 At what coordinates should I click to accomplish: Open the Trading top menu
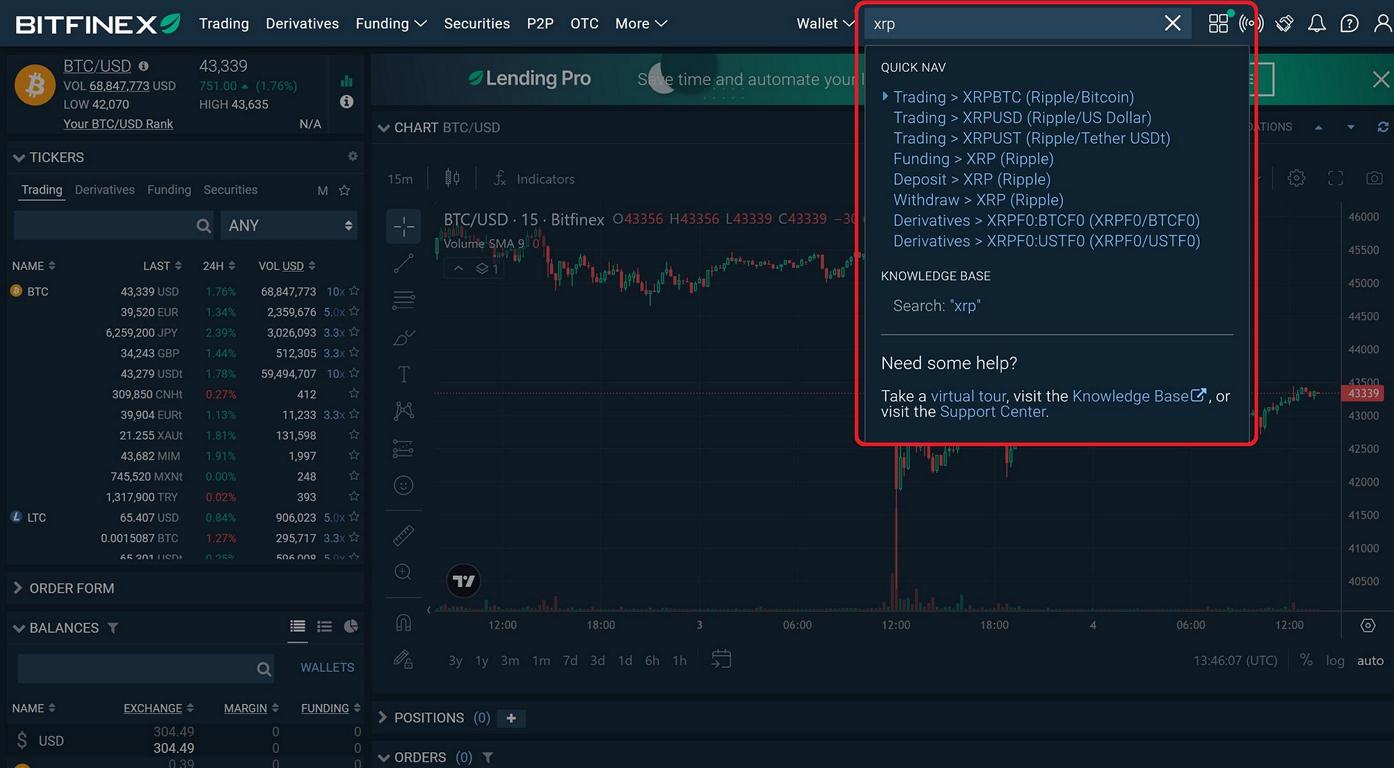tap(224, 23)
